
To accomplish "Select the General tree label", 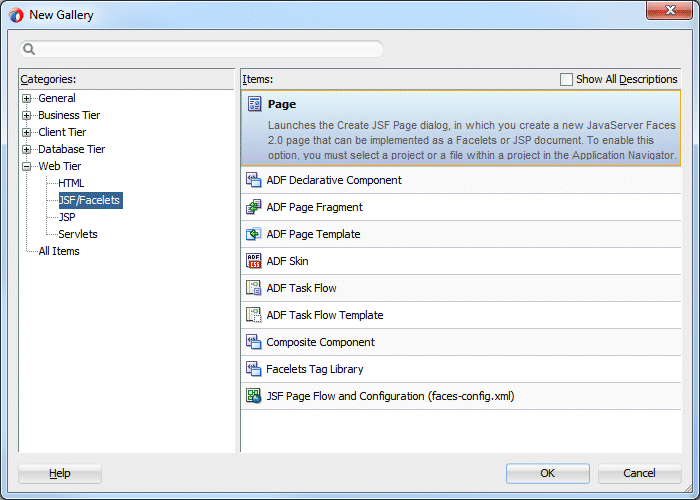I will [57, 98].
